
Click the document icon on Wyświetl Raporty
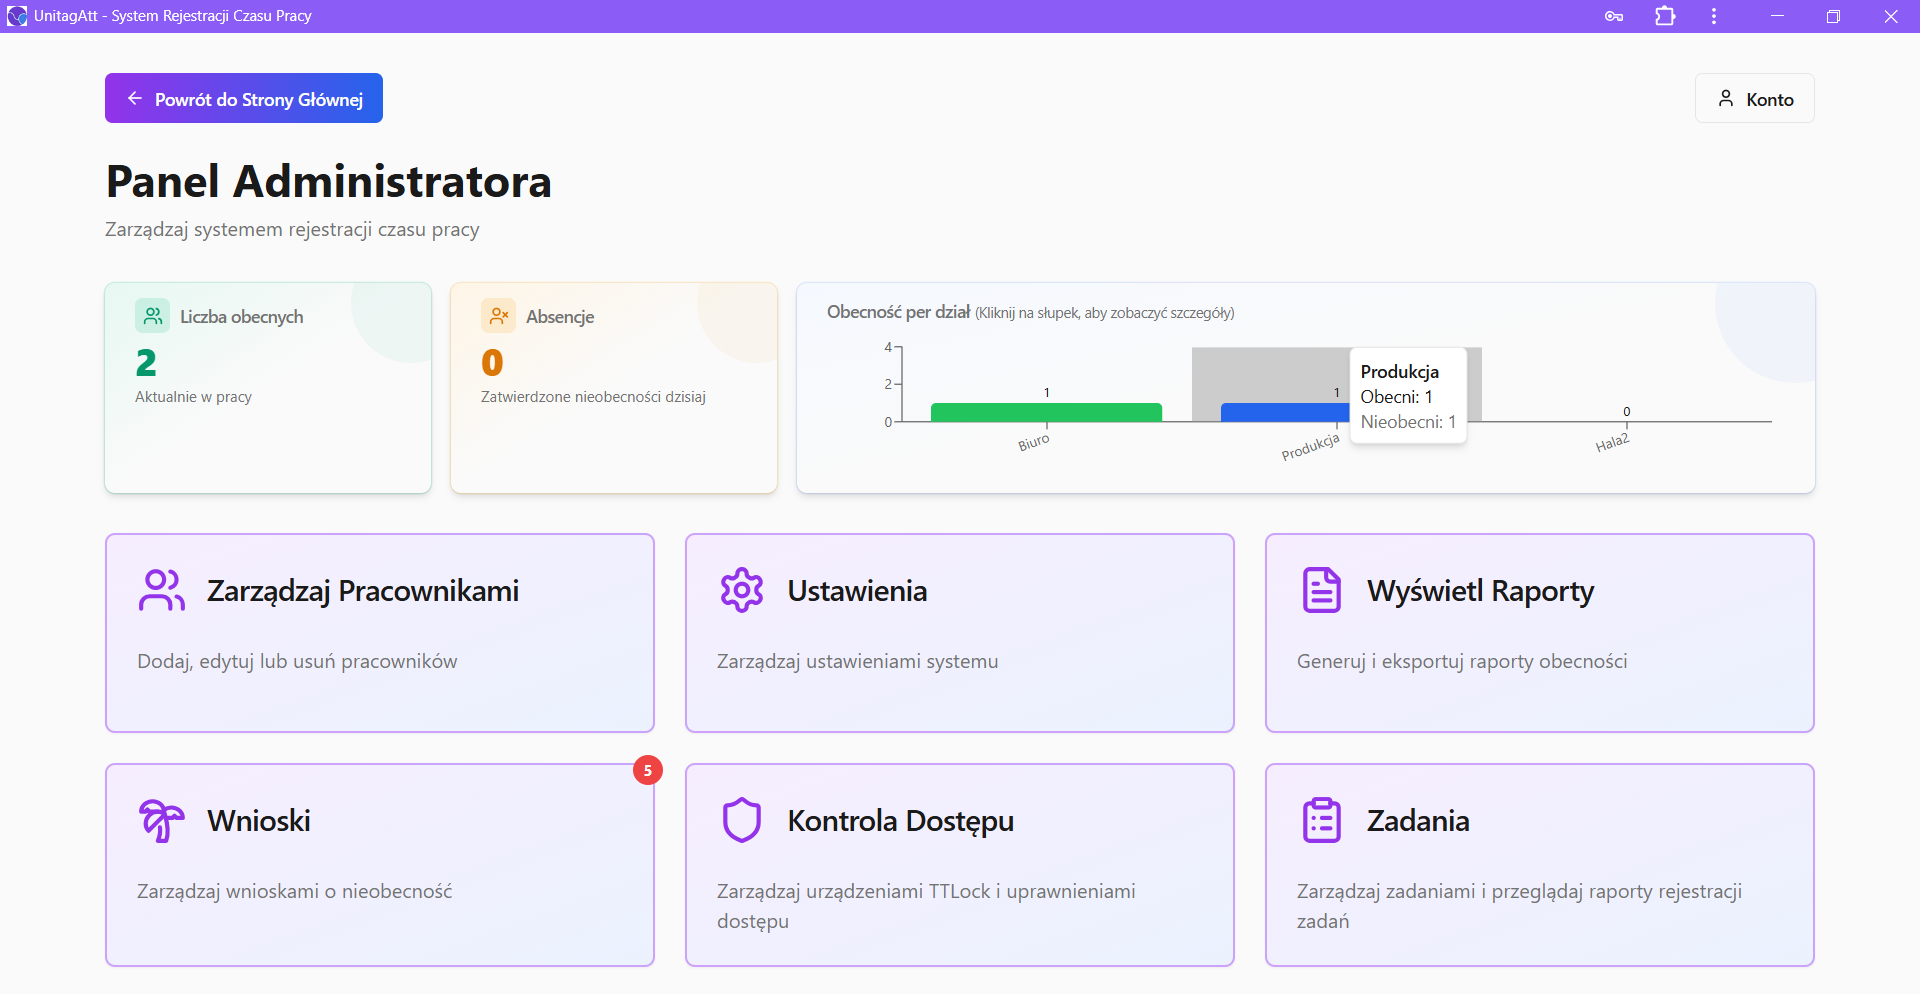point(1322,590)
